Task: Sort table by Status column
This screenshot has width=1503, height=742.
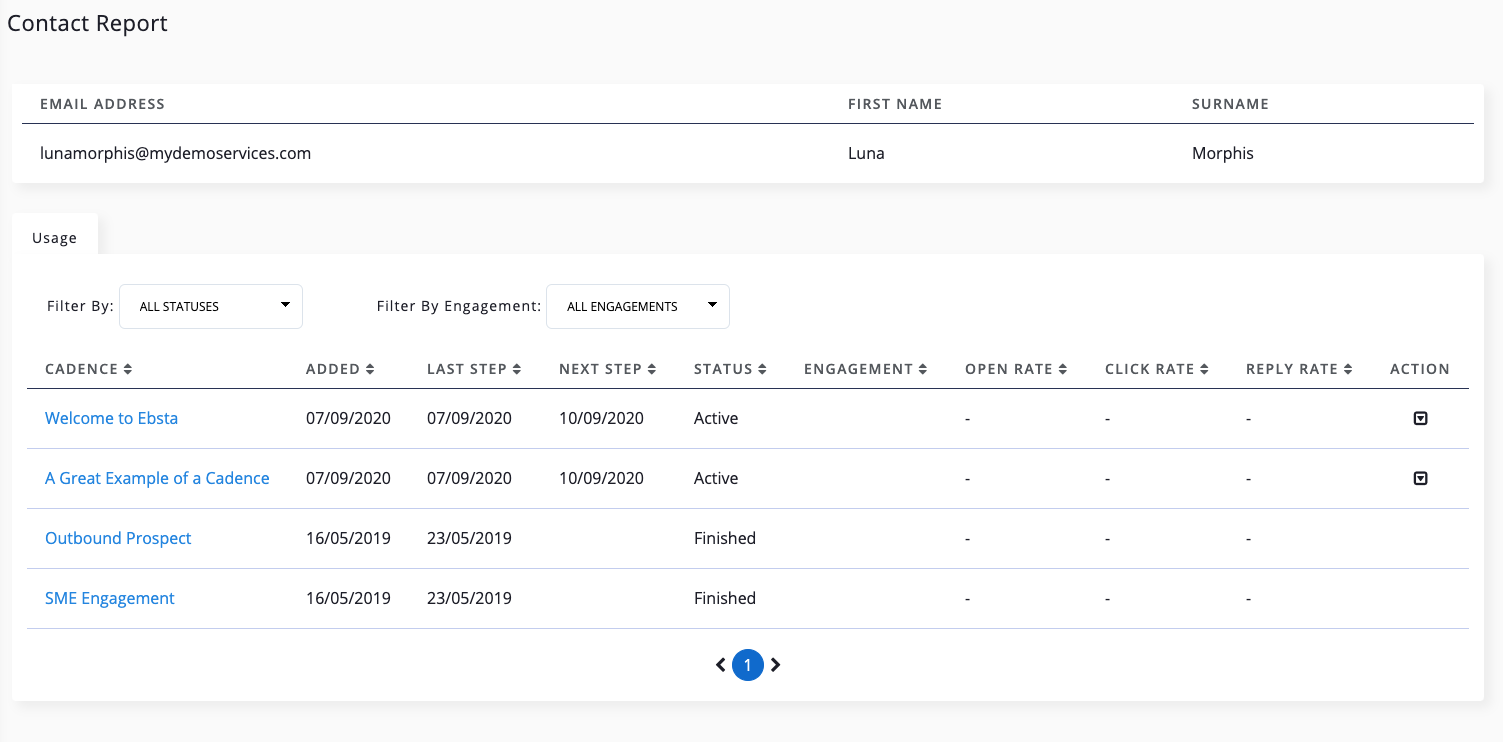Action: tap(730, 369)
